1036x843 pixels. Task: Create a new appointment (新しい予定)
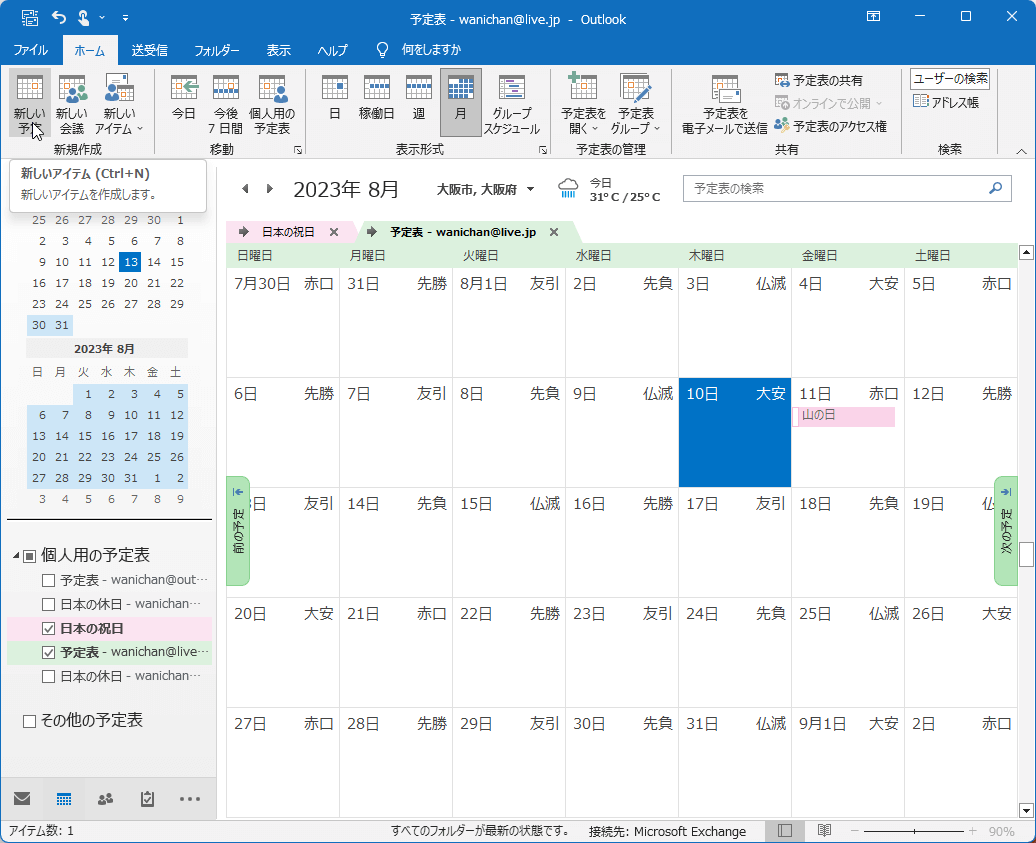coord(30,103)
